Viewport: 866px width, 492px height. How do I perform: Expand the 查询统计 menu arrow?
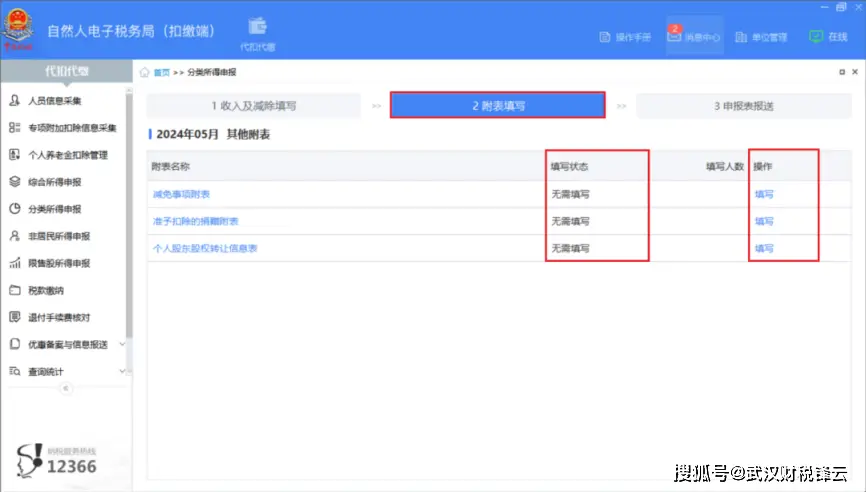click(122, 371)
